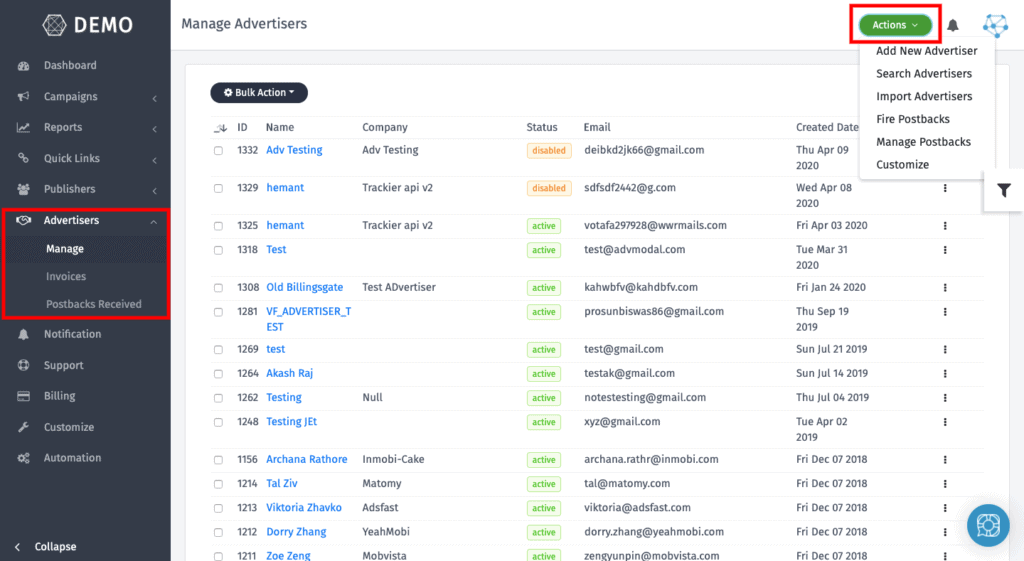The image size is (1024, 561).
Task: Check the box for Dorry Zhang
Action: click(x=218, y=533)
